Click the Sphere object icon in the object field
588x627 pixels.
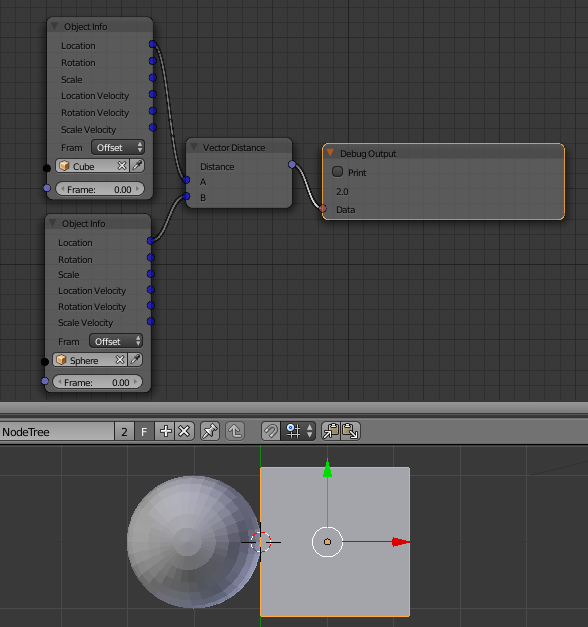[61, 359]
